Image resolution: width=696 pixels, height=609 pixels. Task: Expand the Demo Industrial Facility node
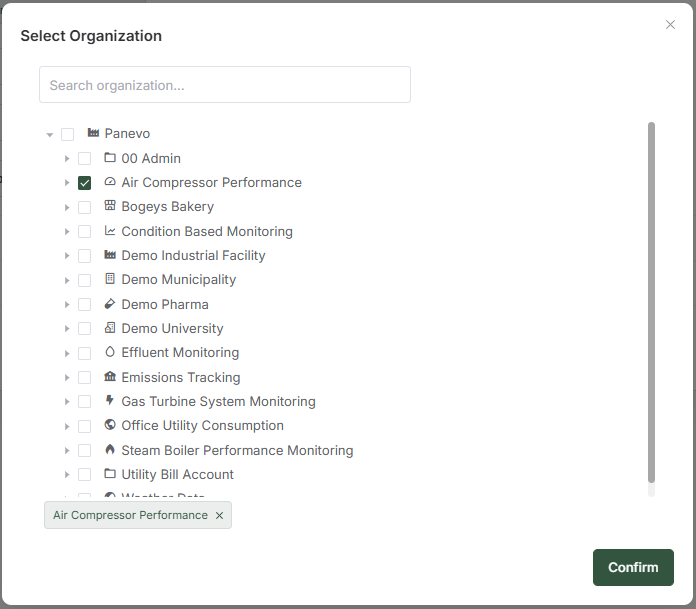pyautogui.click(x=67, y=256)
